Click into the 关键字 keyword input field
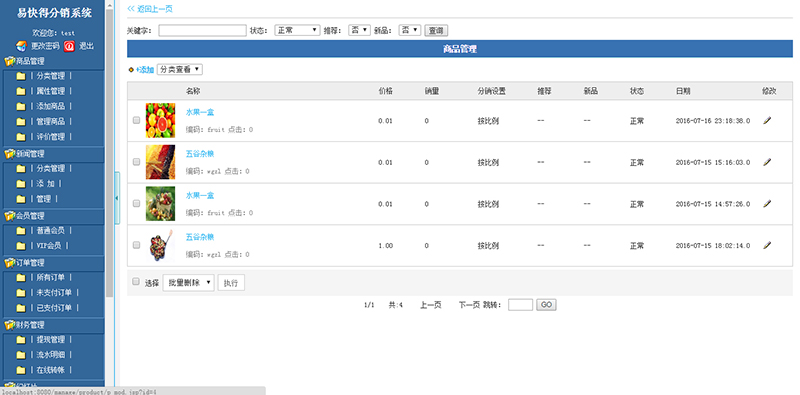The height and width of the screenshot is (395, 800). click(203, 31)
